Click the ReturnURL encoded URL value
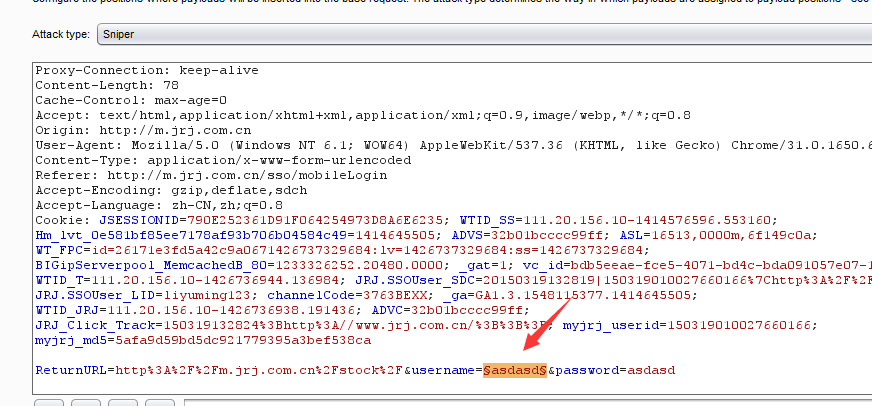 pos(259,370)
